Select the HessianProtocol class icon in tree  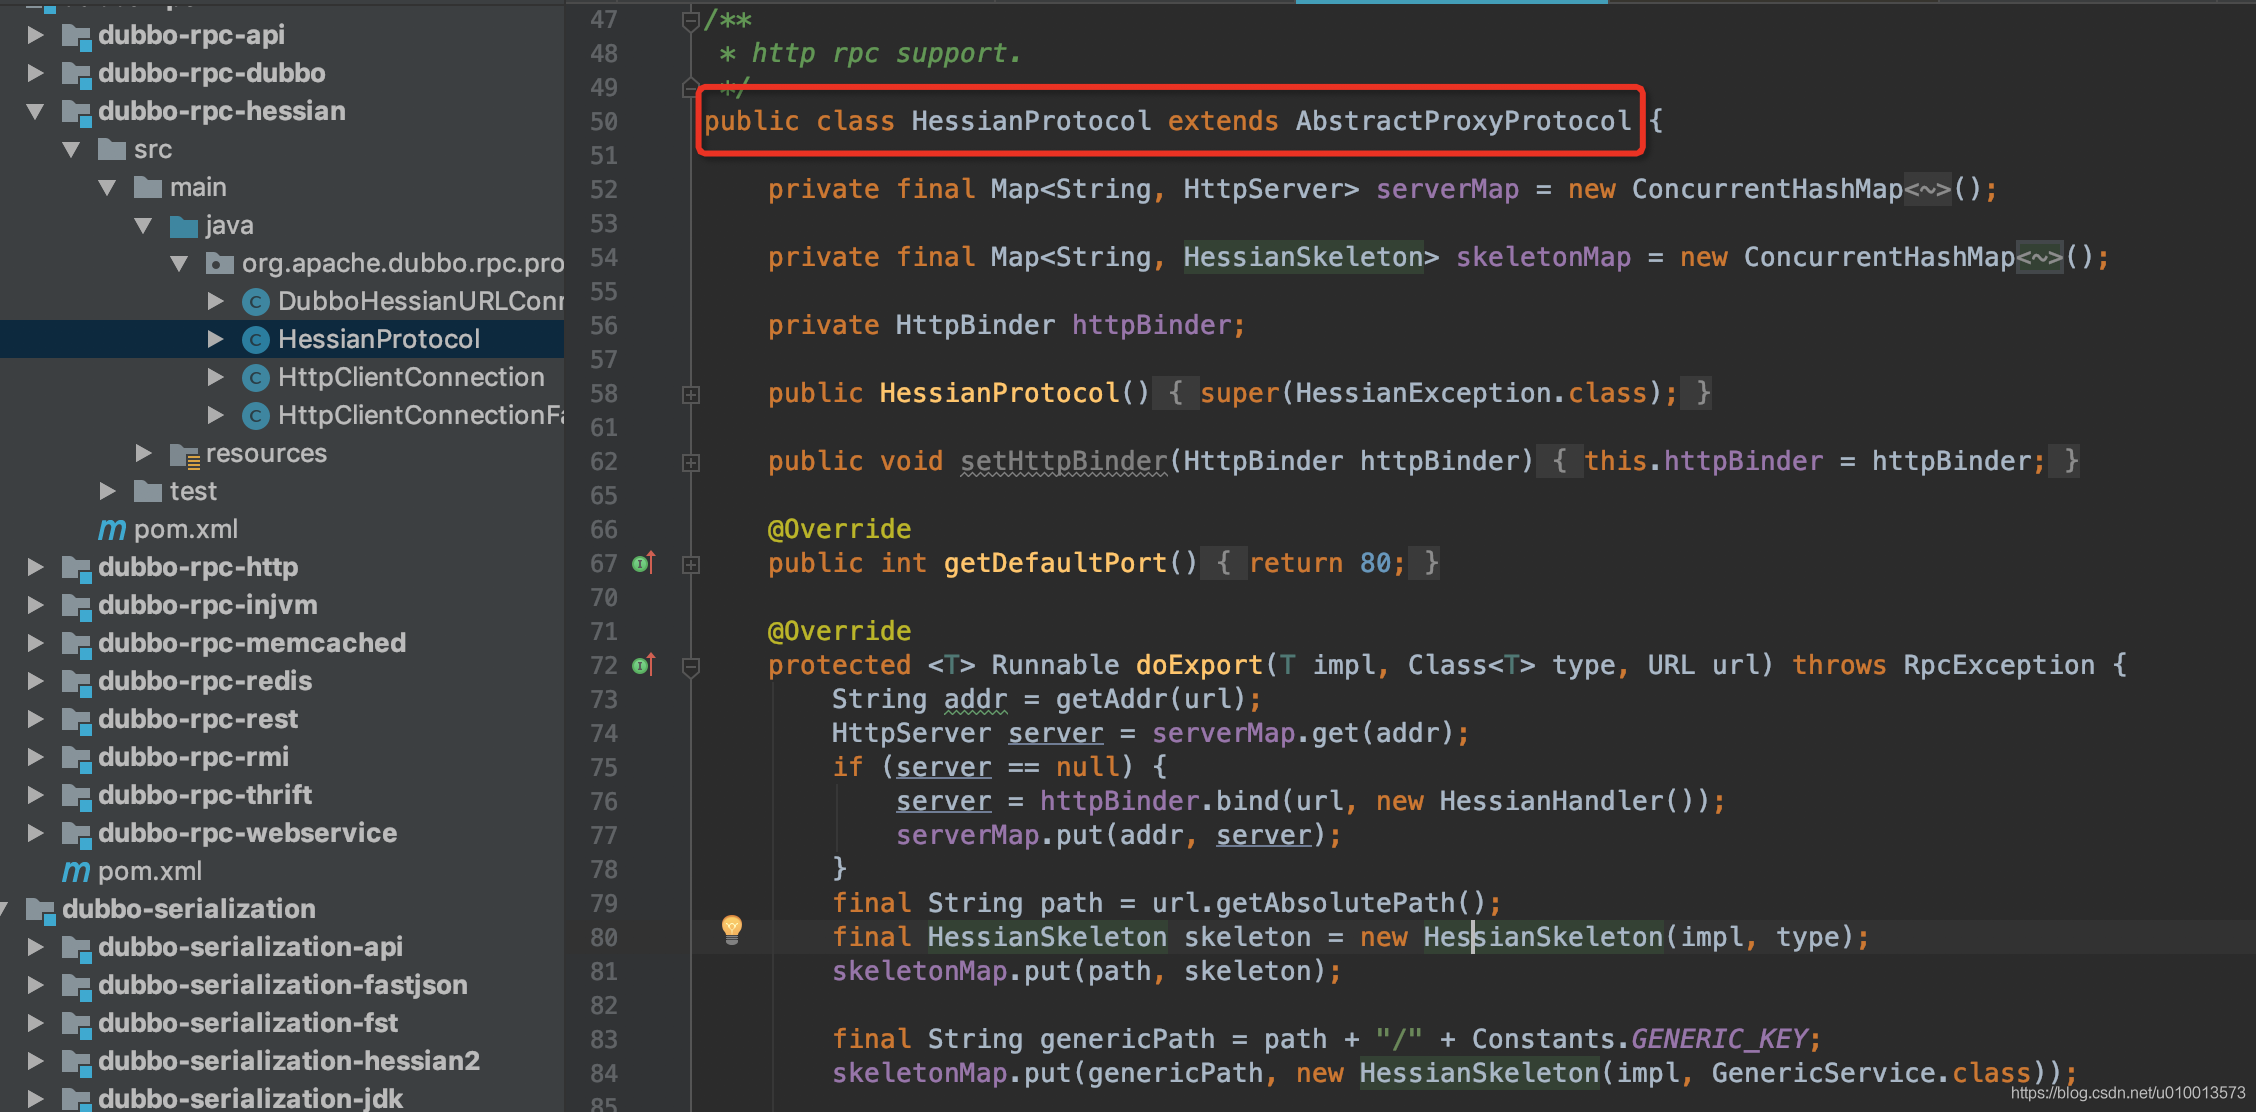coord(256,340)
